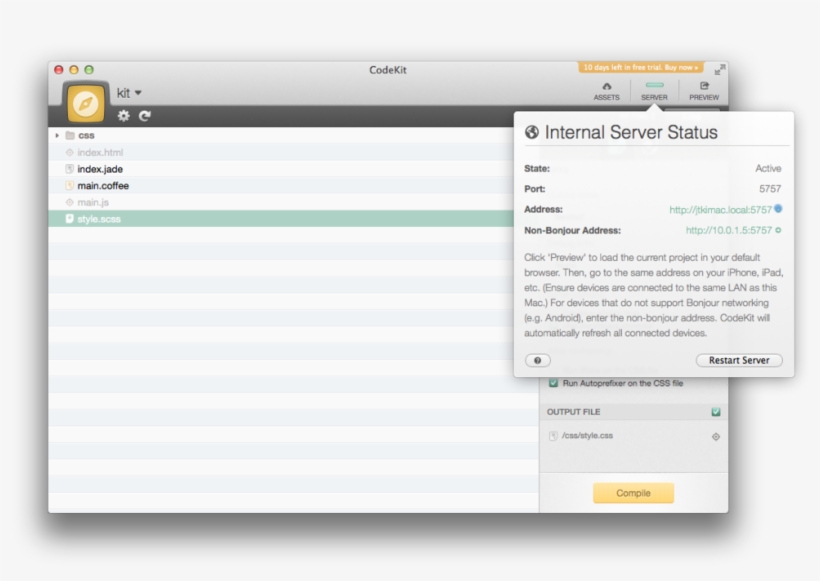Image resolution: width=820 pixels, height=581 pixels.
Task: Open project settings gear icon
Action: pos(123,116)
